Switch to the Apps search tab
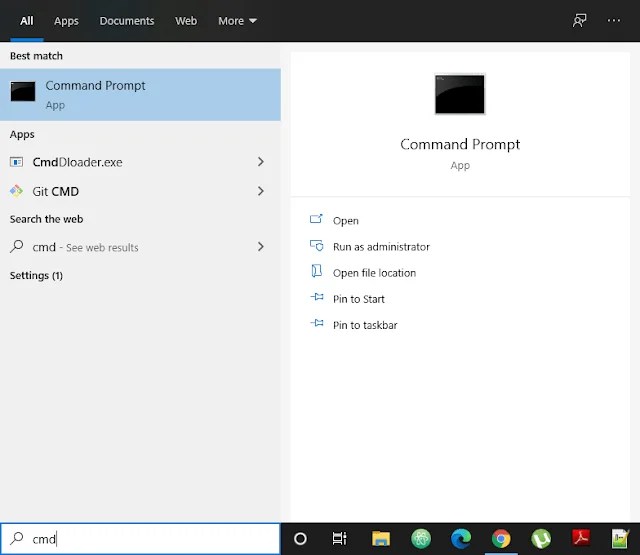Viewport: 640px width, 555px height. pyautogui.click(x=66, y=21)
